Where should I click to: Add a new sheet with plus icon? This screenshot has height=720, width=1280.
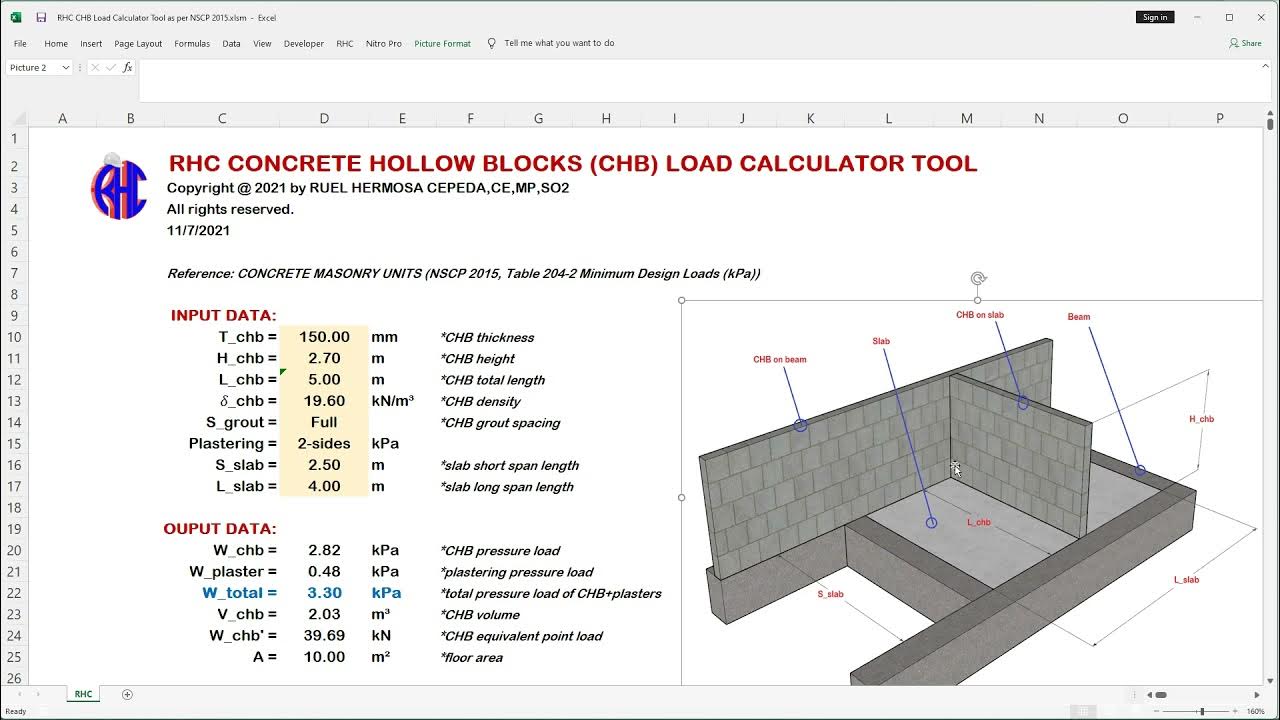pyautogui.click(x=127, y=694)
